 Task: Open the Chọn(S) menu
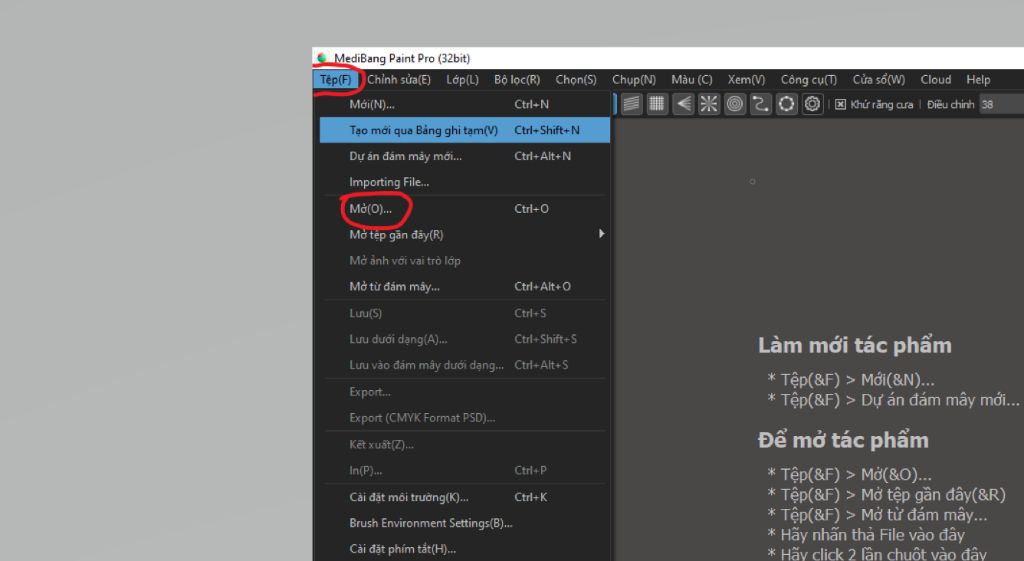575,80
